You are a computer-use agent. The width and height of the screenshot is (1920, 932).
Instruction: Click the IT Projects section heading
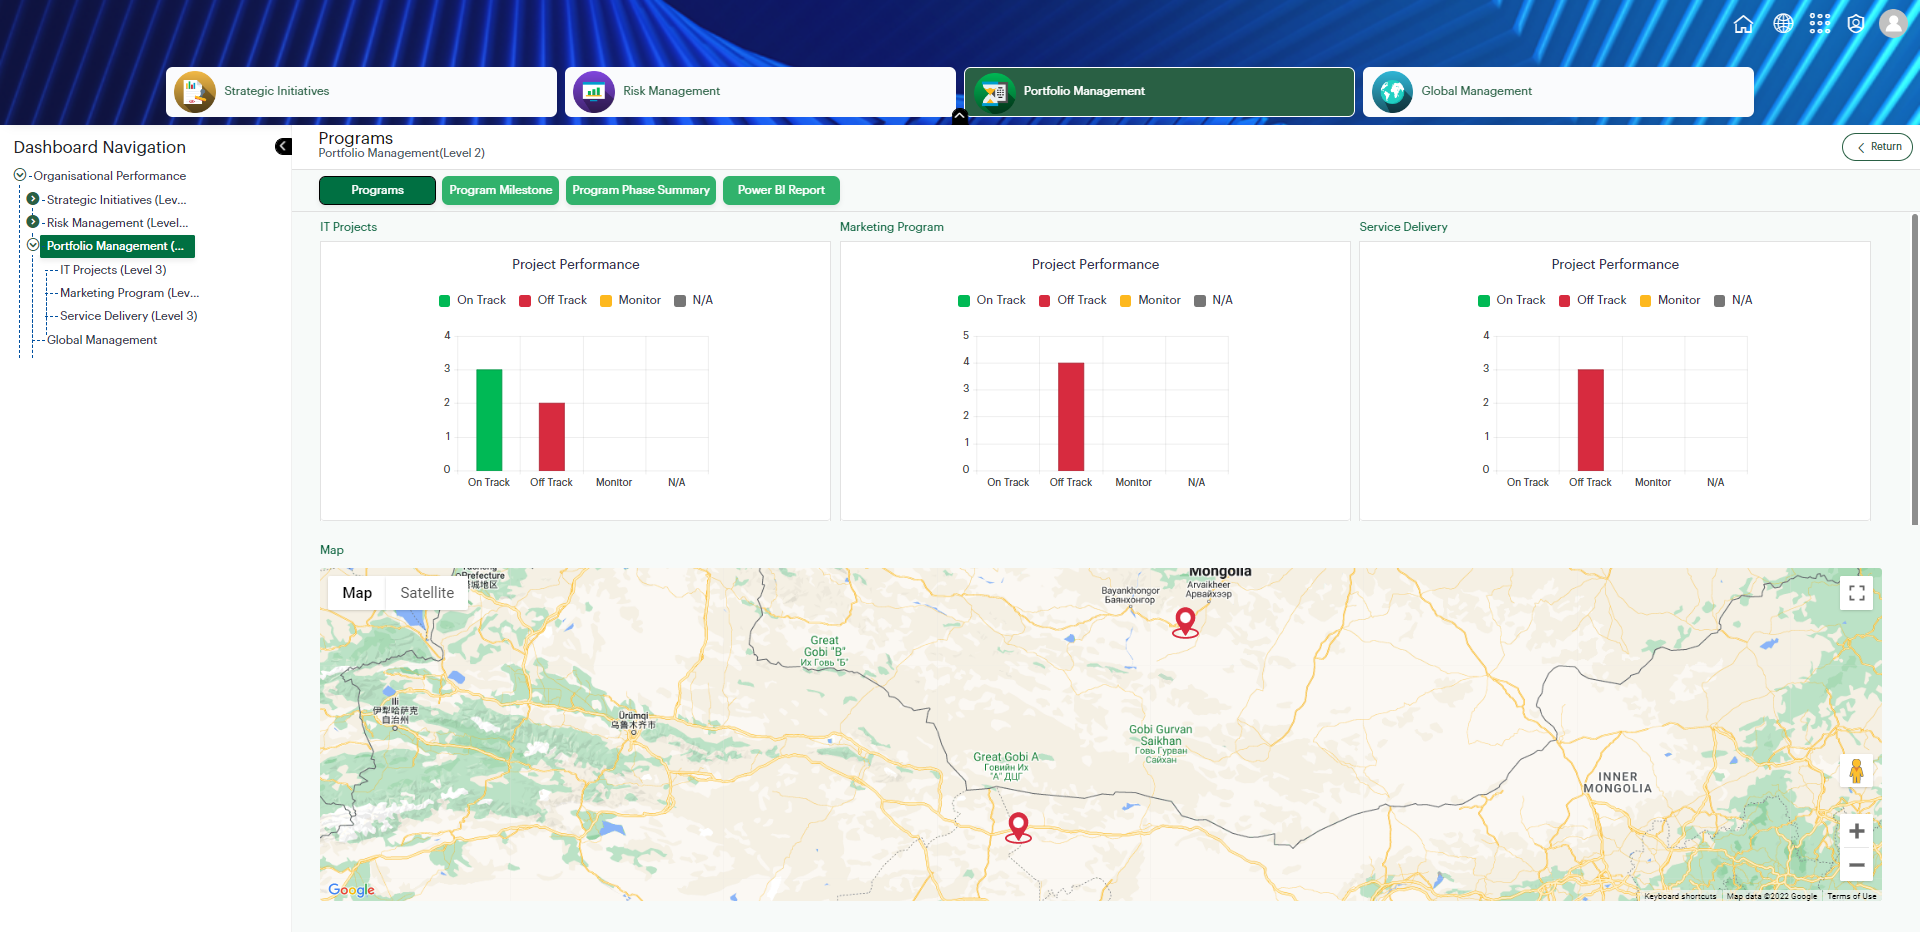point(348,227)
